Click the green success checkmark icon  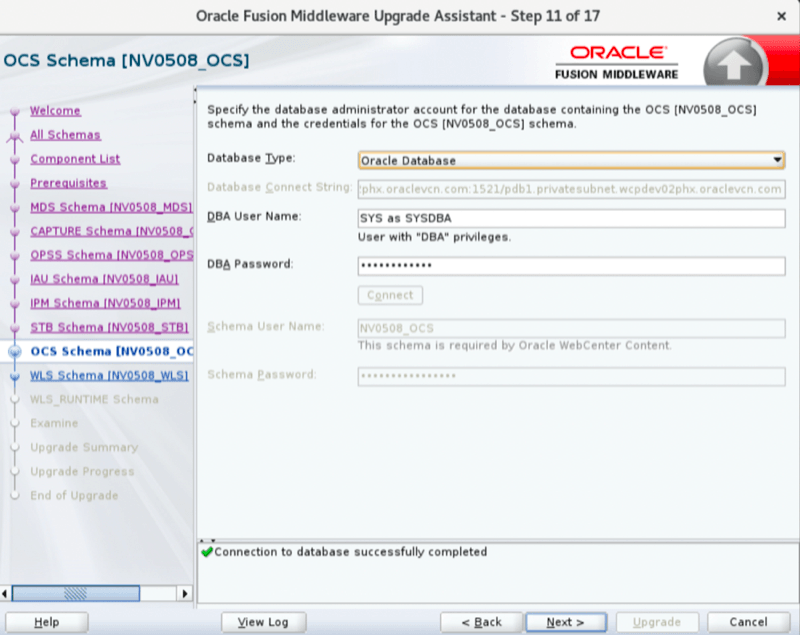pos(207,552)
